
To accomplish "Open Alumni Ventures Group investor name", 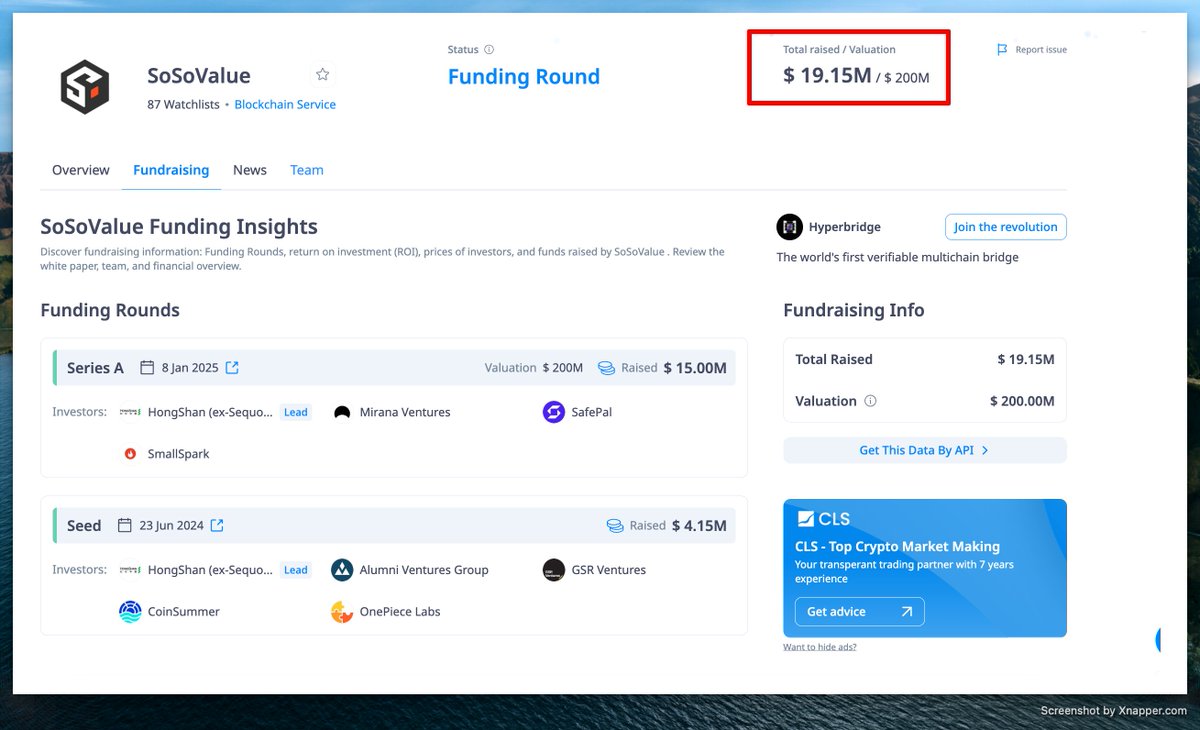I will point(424,570).
